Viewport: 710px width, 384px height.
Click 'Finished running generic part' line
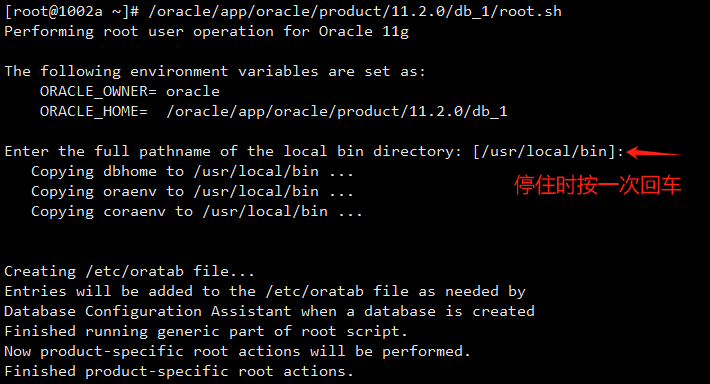(206, 331)
